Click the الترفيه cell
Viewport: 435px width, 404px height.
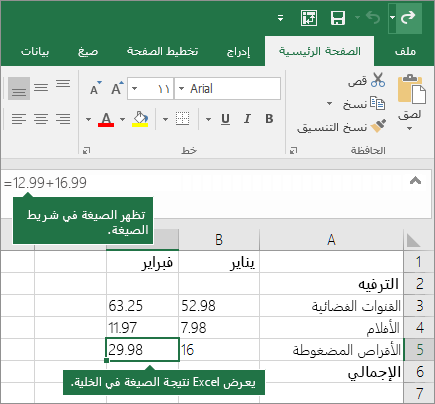[x=331, y=284]
